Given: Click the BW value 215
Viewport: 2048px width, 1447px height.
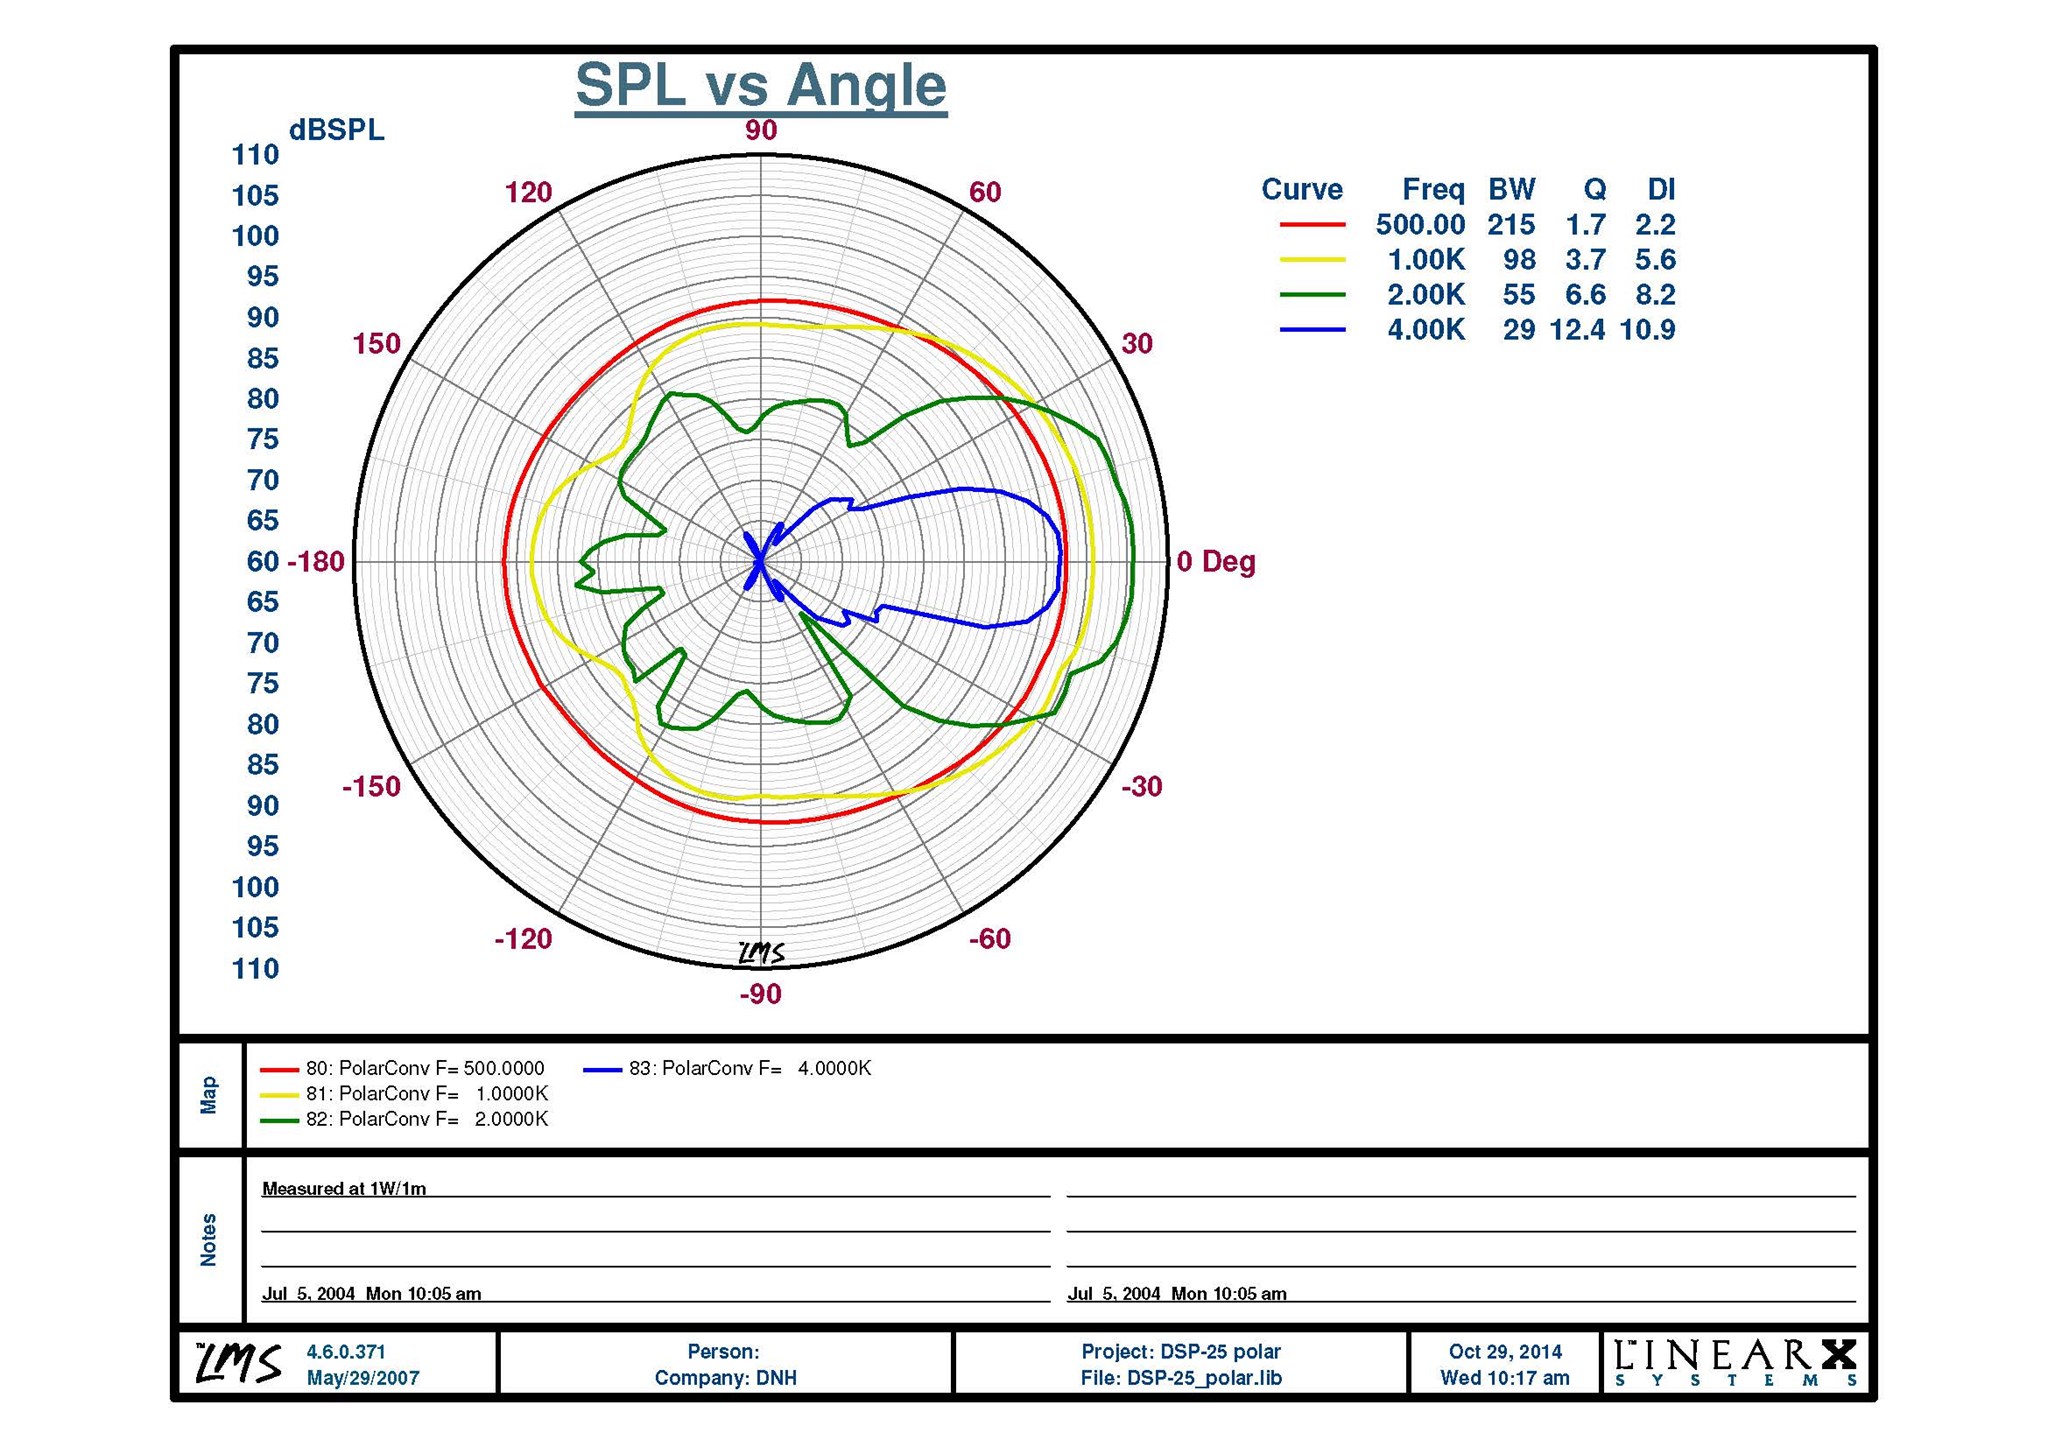Looking at the screenshot, I should click(x=1511, y=225).
